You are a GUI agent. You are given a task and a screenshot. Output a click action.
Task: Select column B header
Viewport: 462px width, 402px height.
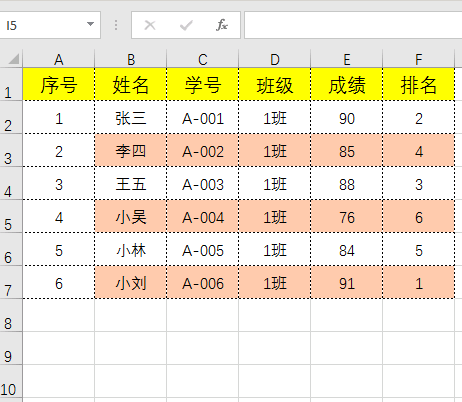(x=131, y=59)
